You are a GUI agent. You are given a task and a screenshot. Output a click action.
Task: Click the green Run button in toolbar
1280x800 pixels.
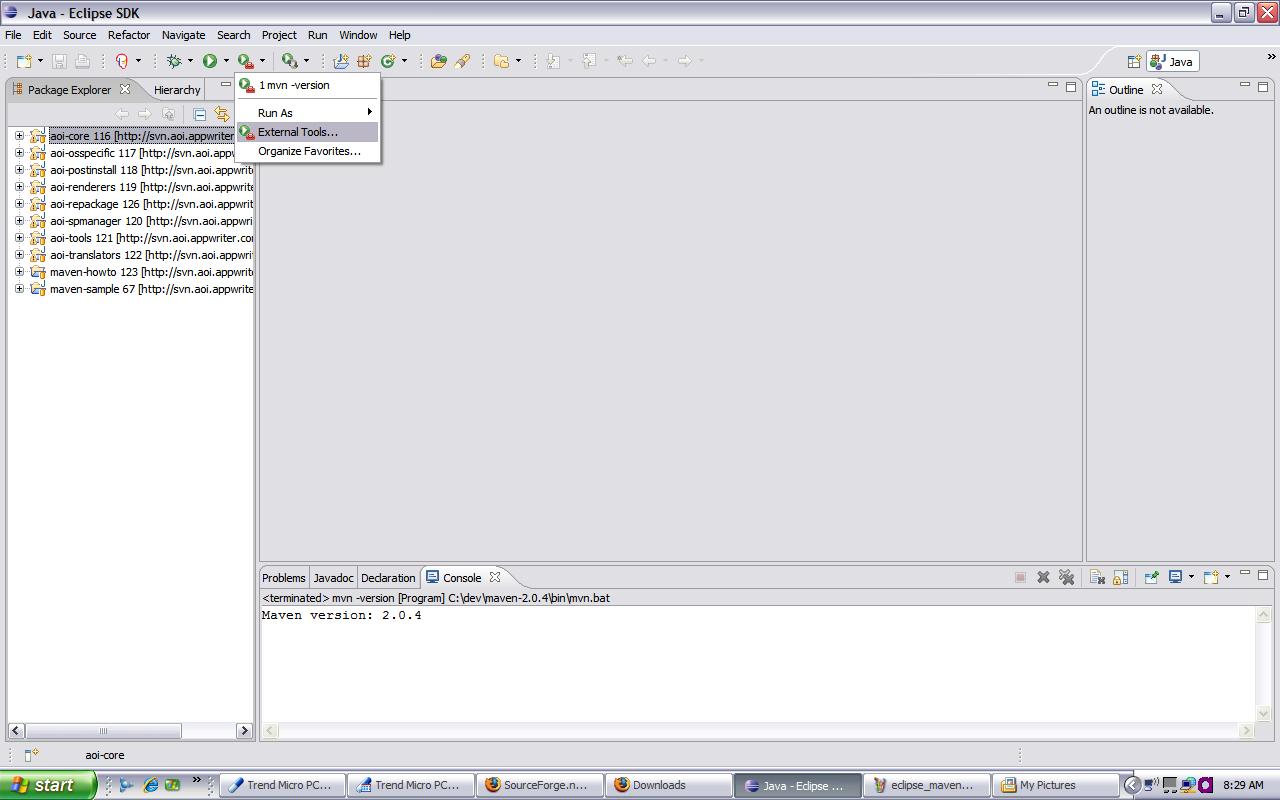[210, 61]
